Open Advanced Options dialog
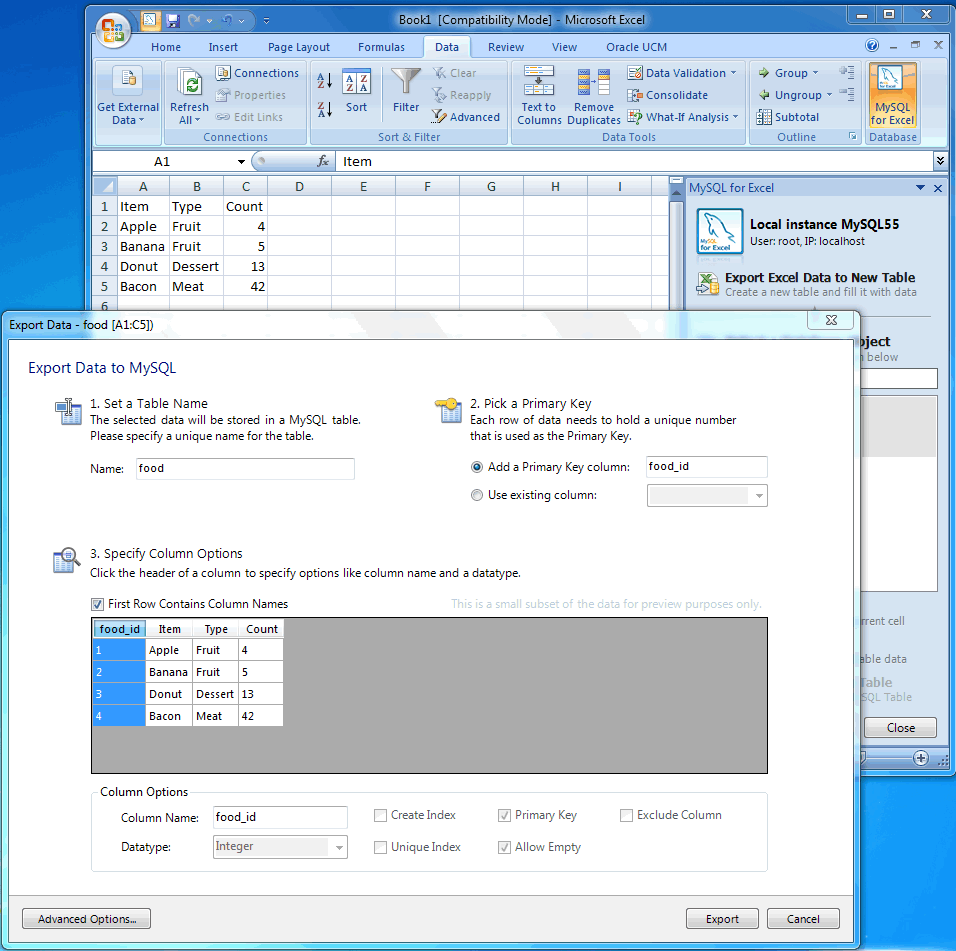 click(86, 918)
